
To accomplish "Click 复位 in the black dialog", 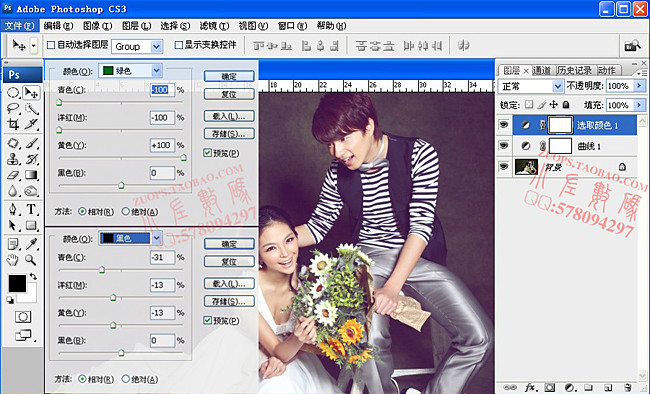I will (229, 262).
